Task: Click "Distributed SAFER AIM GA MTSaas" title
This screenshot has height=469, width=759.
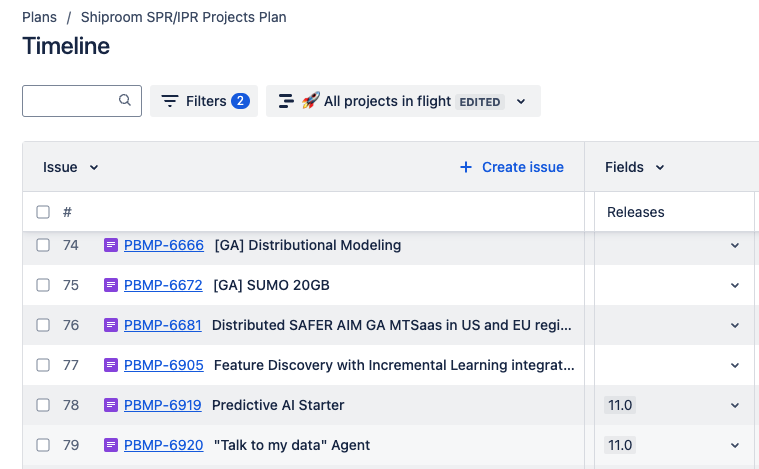Action: point(392,325)
